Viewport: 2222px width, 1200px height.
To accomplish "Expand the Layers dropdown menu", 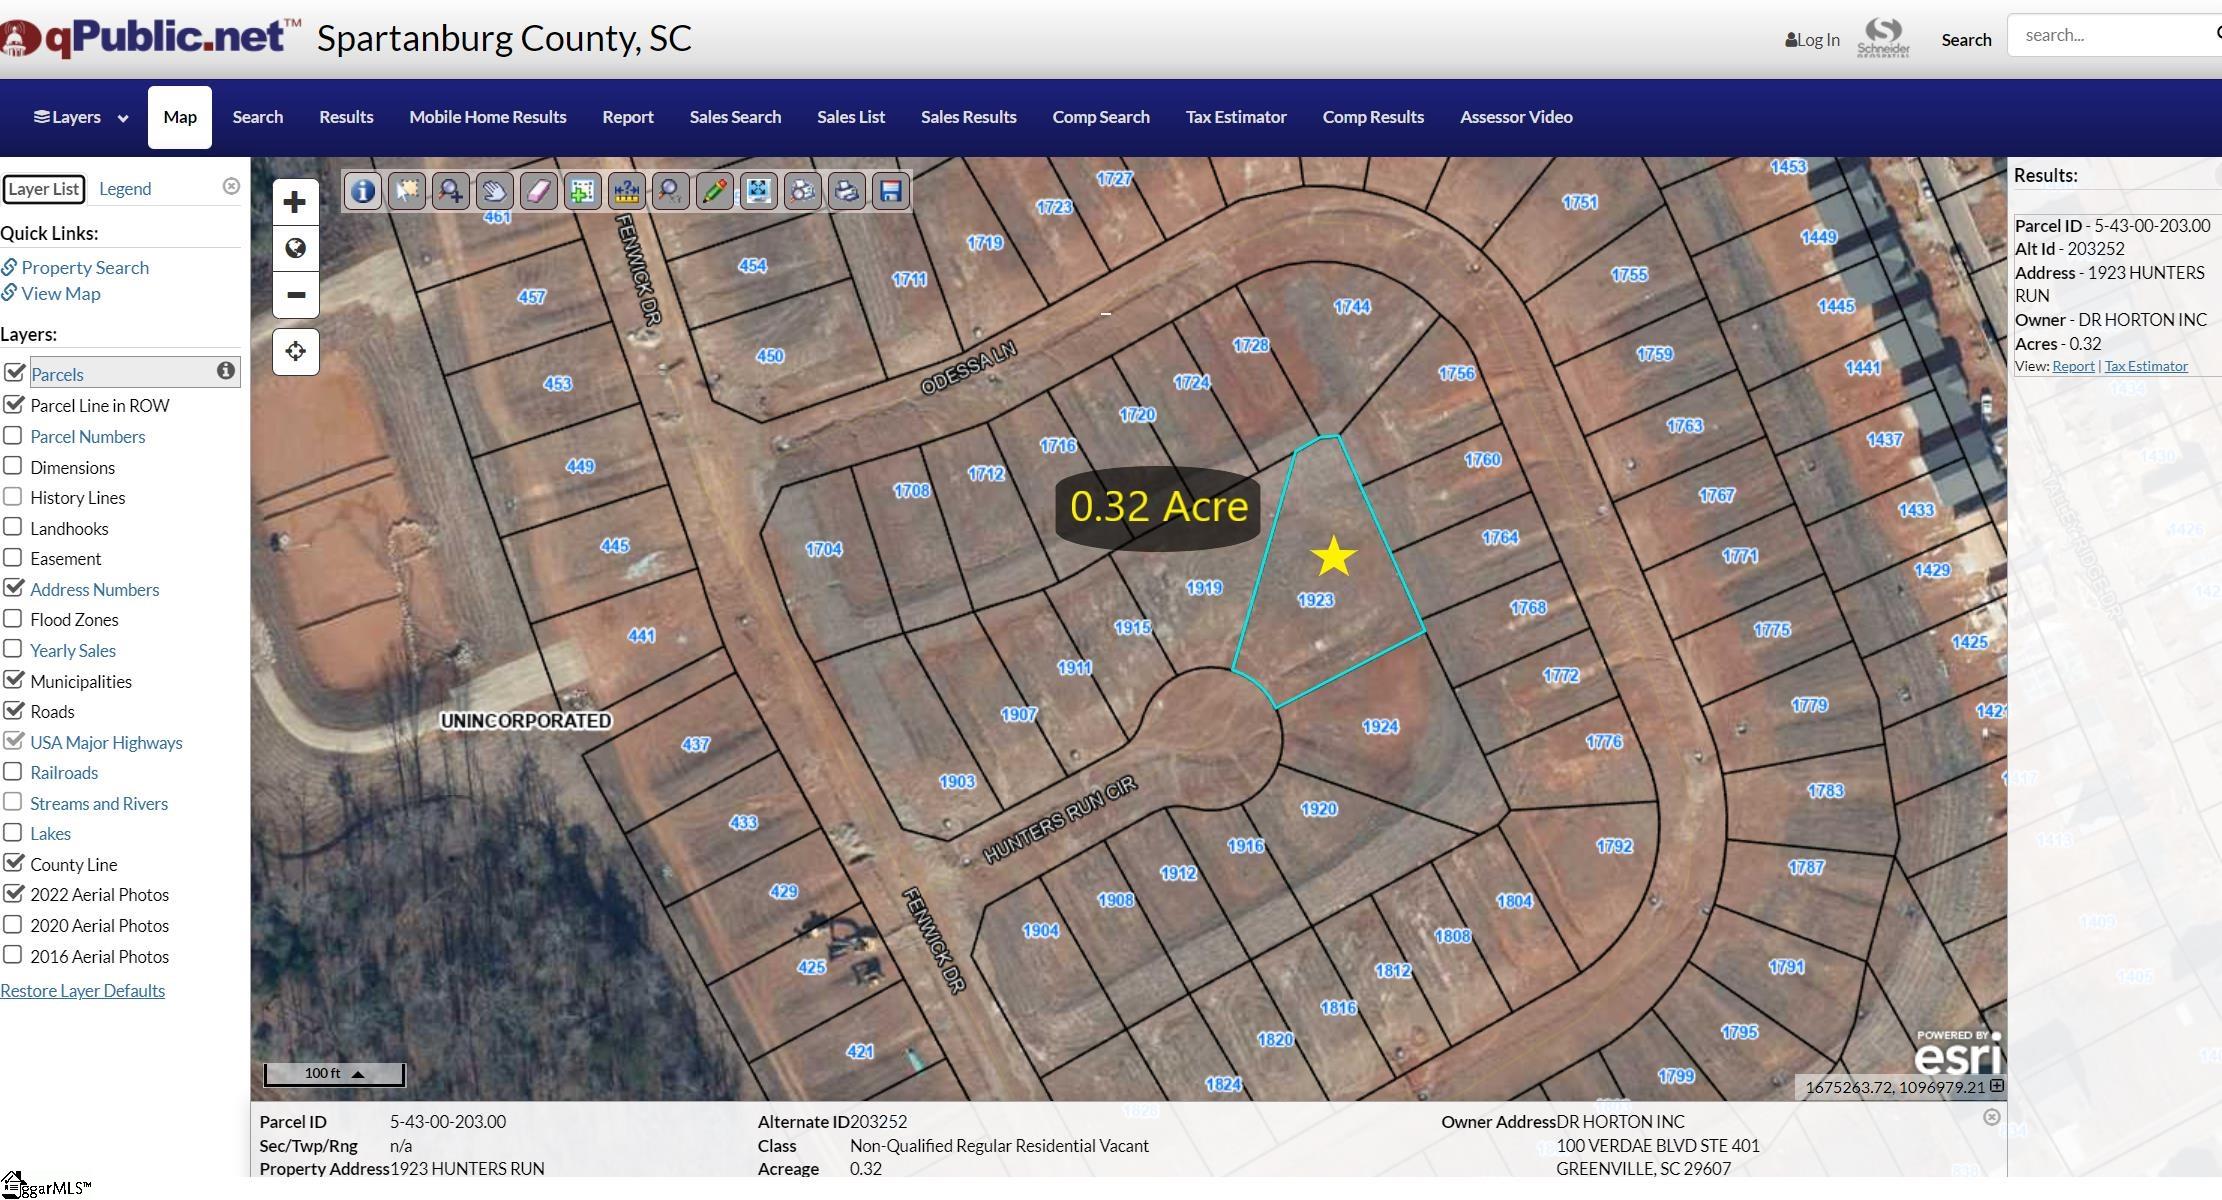I will (x=80, y=117).
